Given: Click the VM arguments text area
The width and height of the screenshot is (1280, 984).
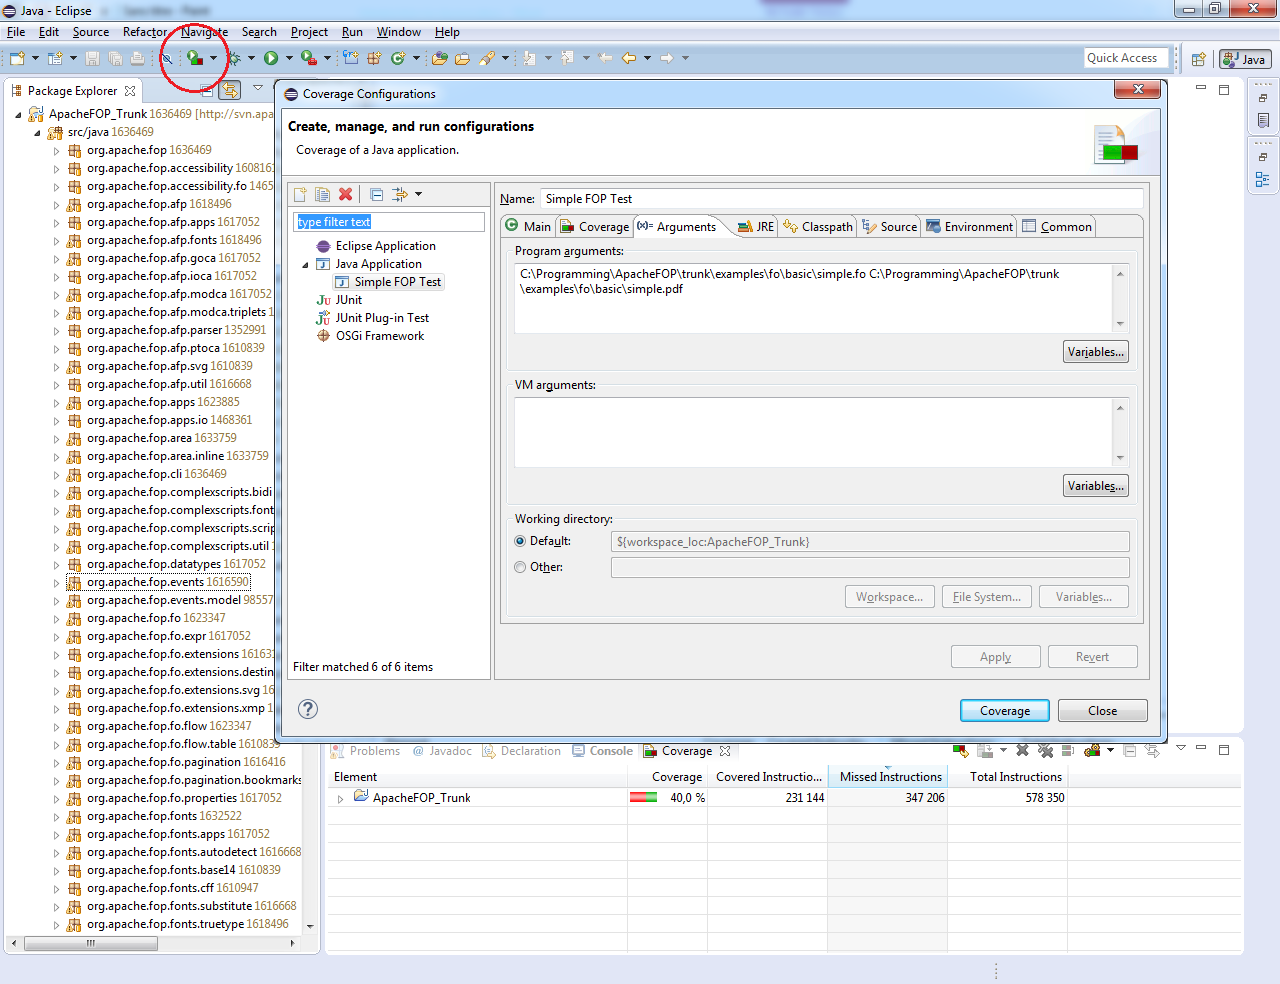Looking at the screenshot, I should 813,432.
